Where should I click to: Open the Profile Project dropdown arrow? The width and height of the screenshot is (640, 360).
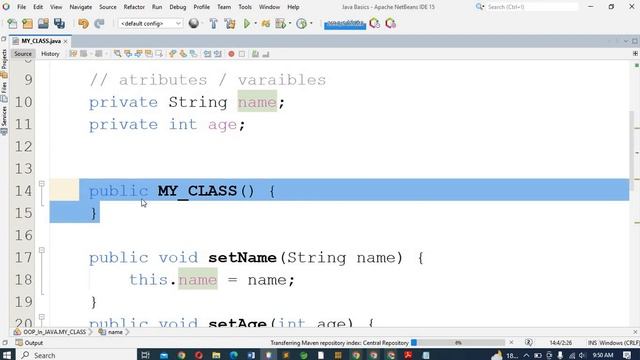pyautogui.click(x=290, y=24)
